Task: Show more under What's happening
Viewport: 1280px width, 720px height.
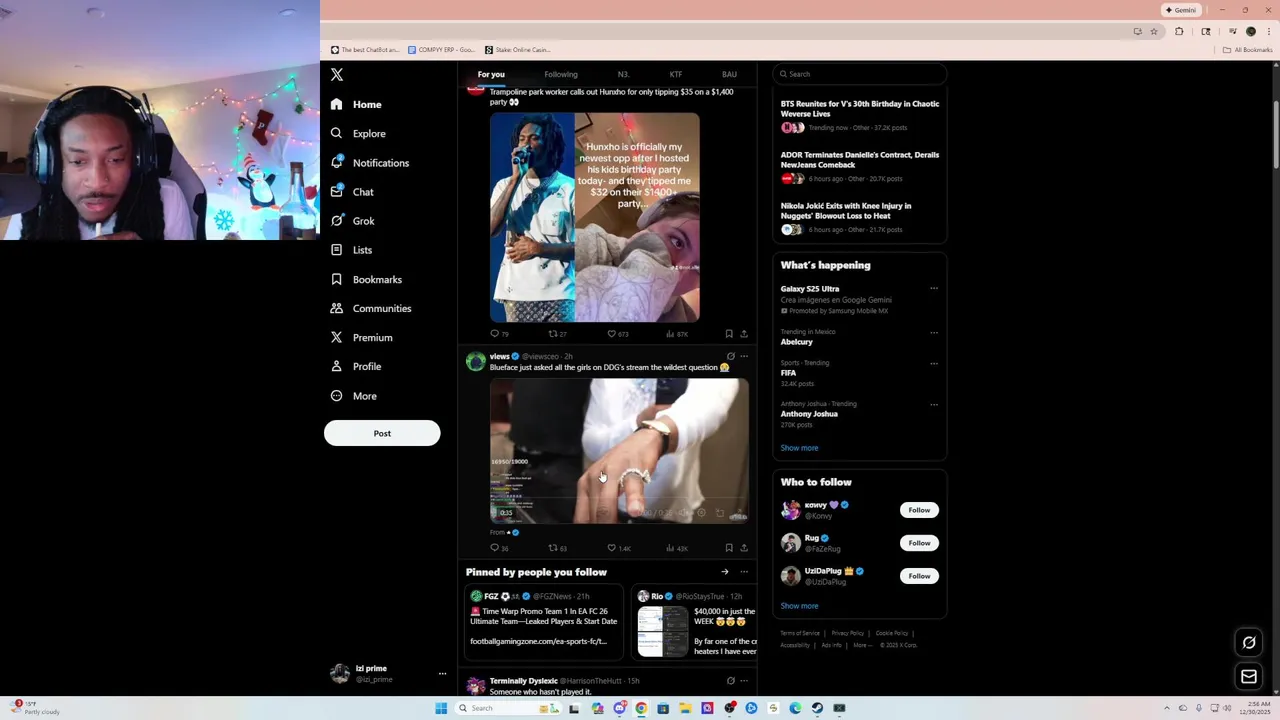Action: pyautogui.click(x=799, y=448)
